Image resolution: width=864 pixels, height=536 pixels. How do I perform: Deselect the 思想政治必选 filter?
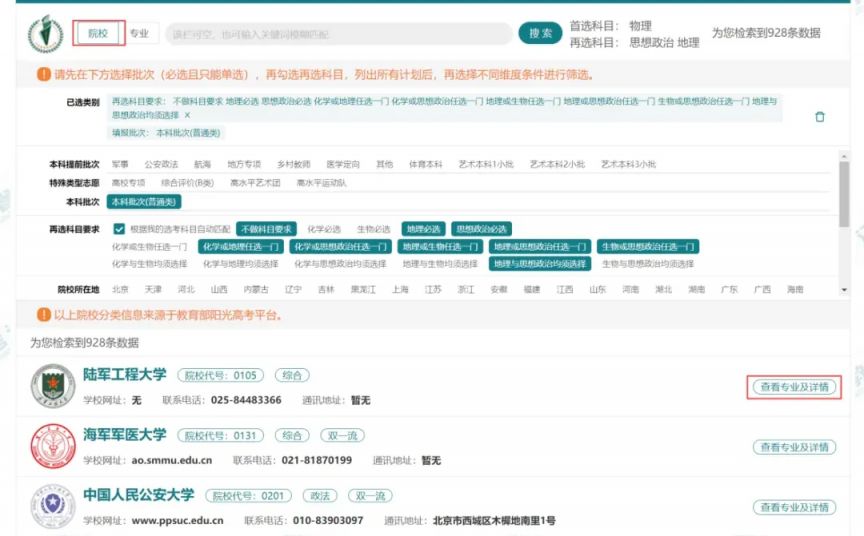click(482, 229)
